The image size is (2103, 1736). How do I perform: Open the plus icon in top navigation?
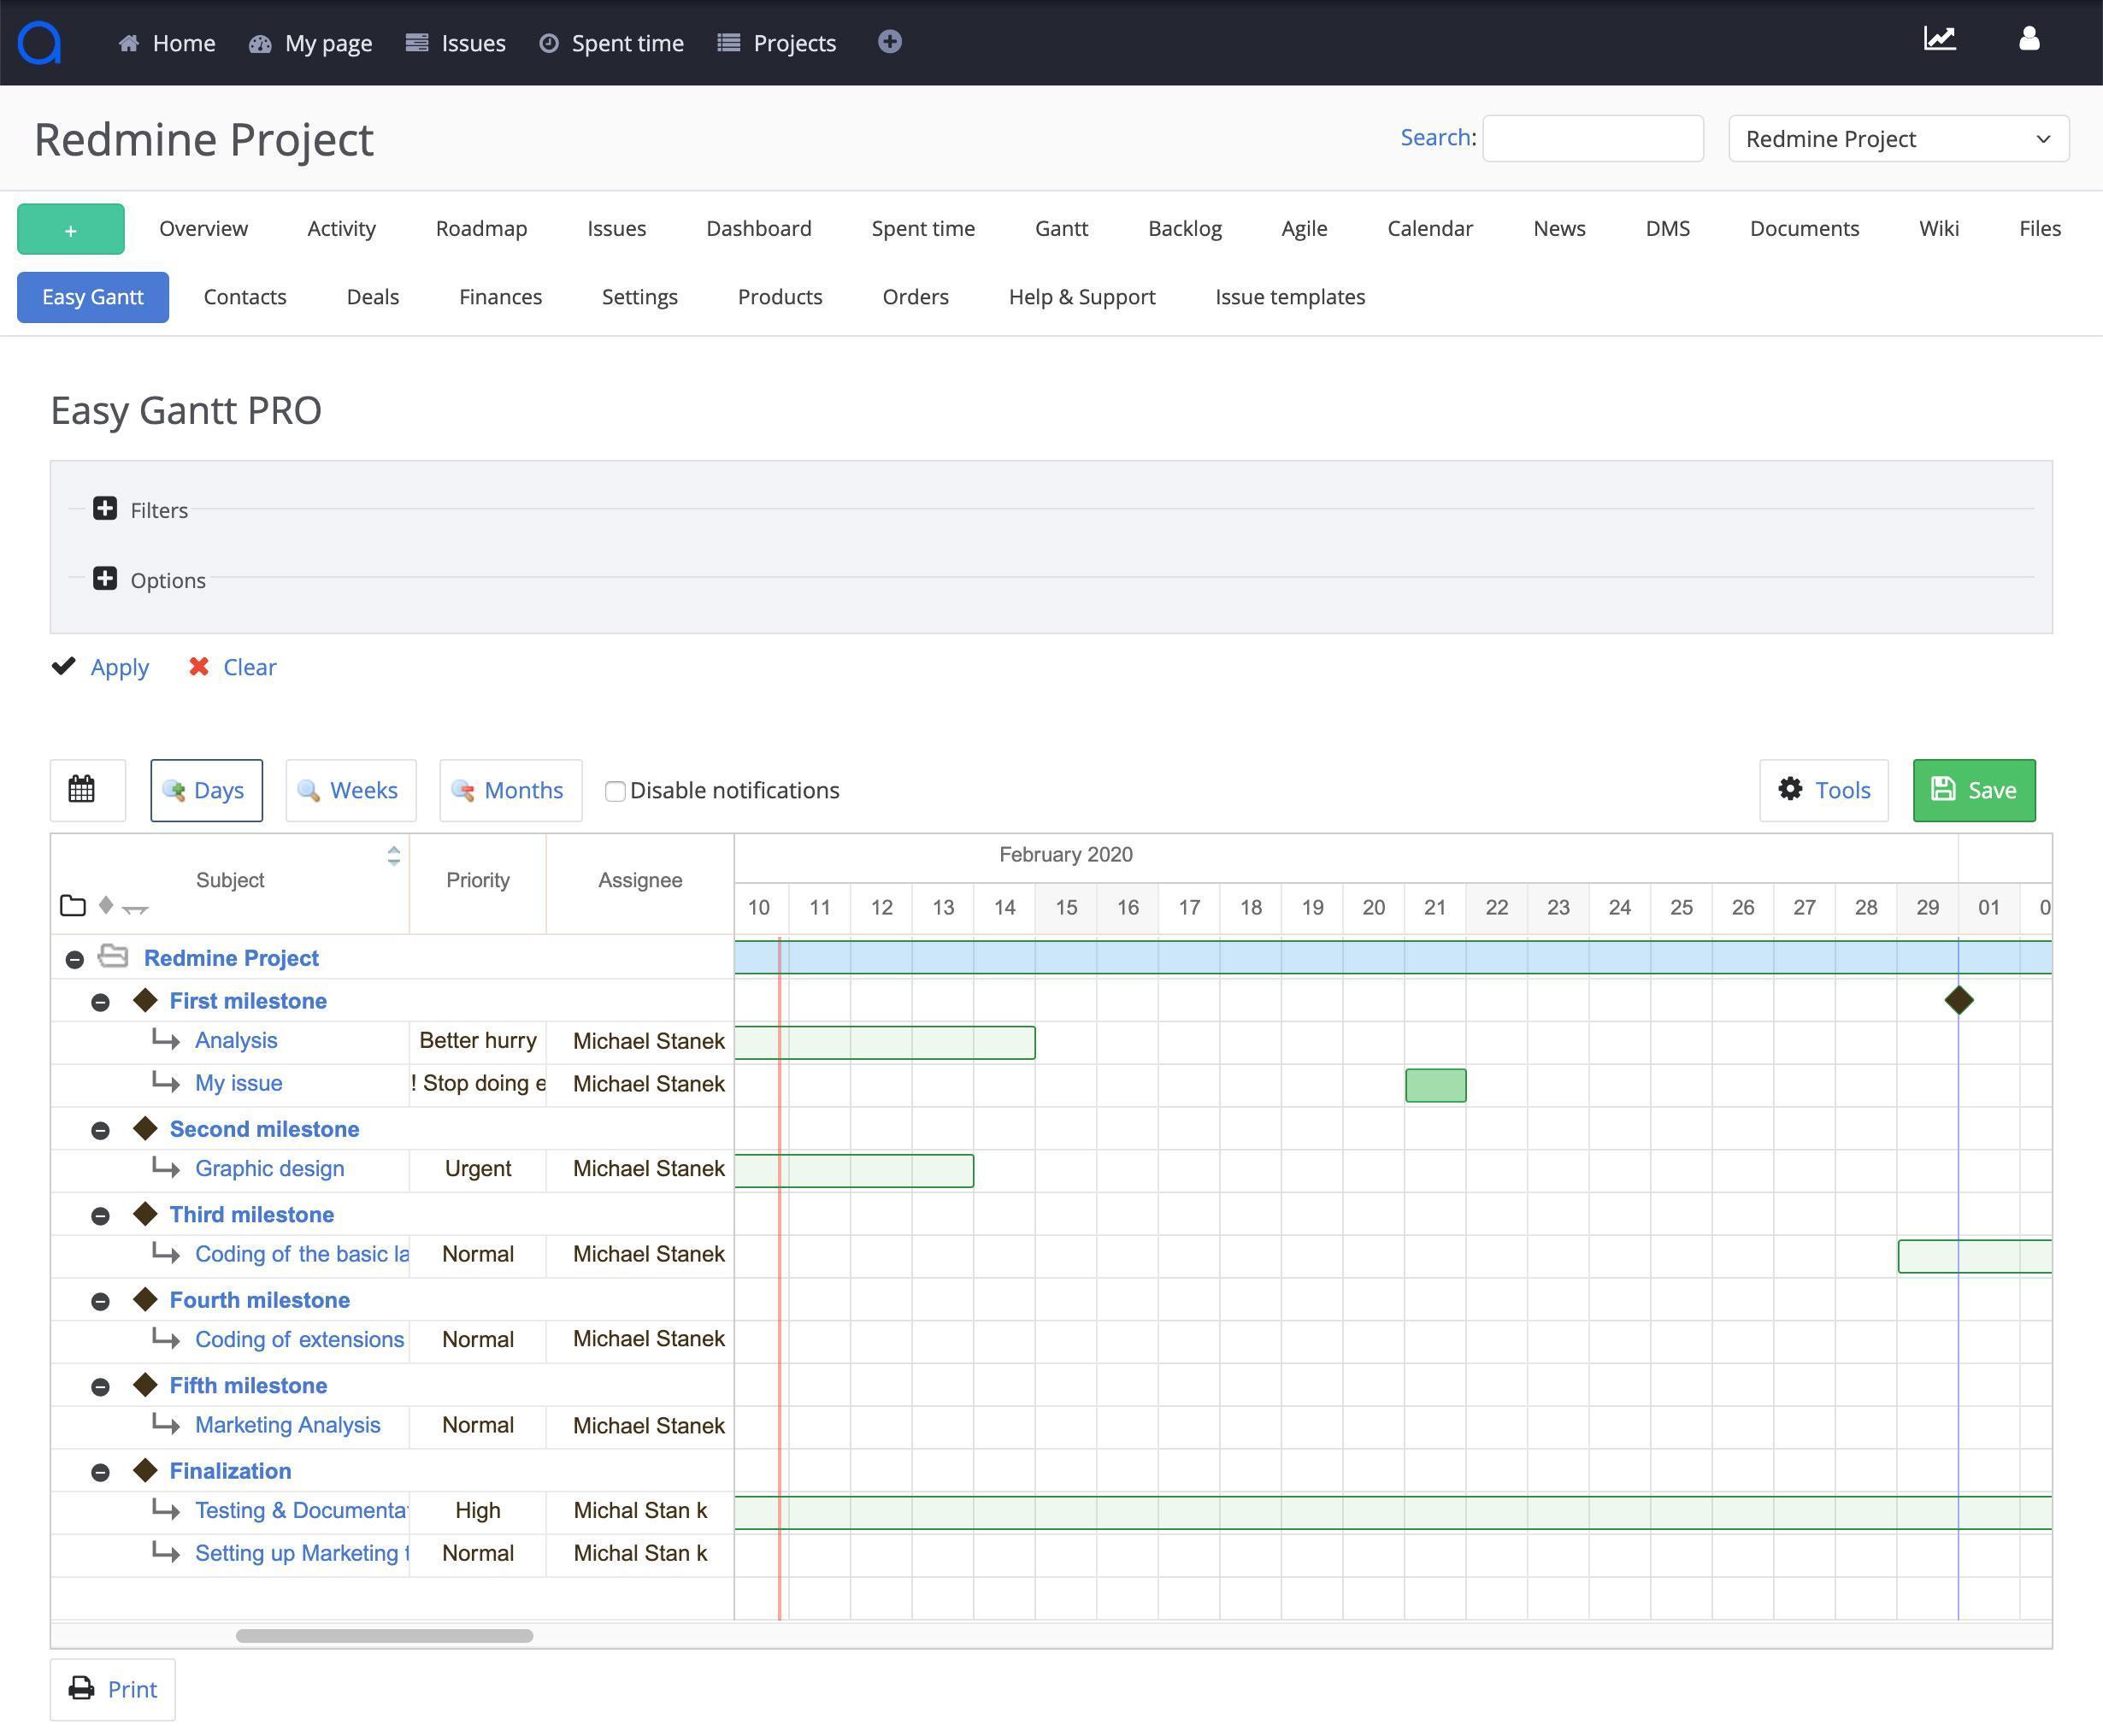tap(889, 41)
